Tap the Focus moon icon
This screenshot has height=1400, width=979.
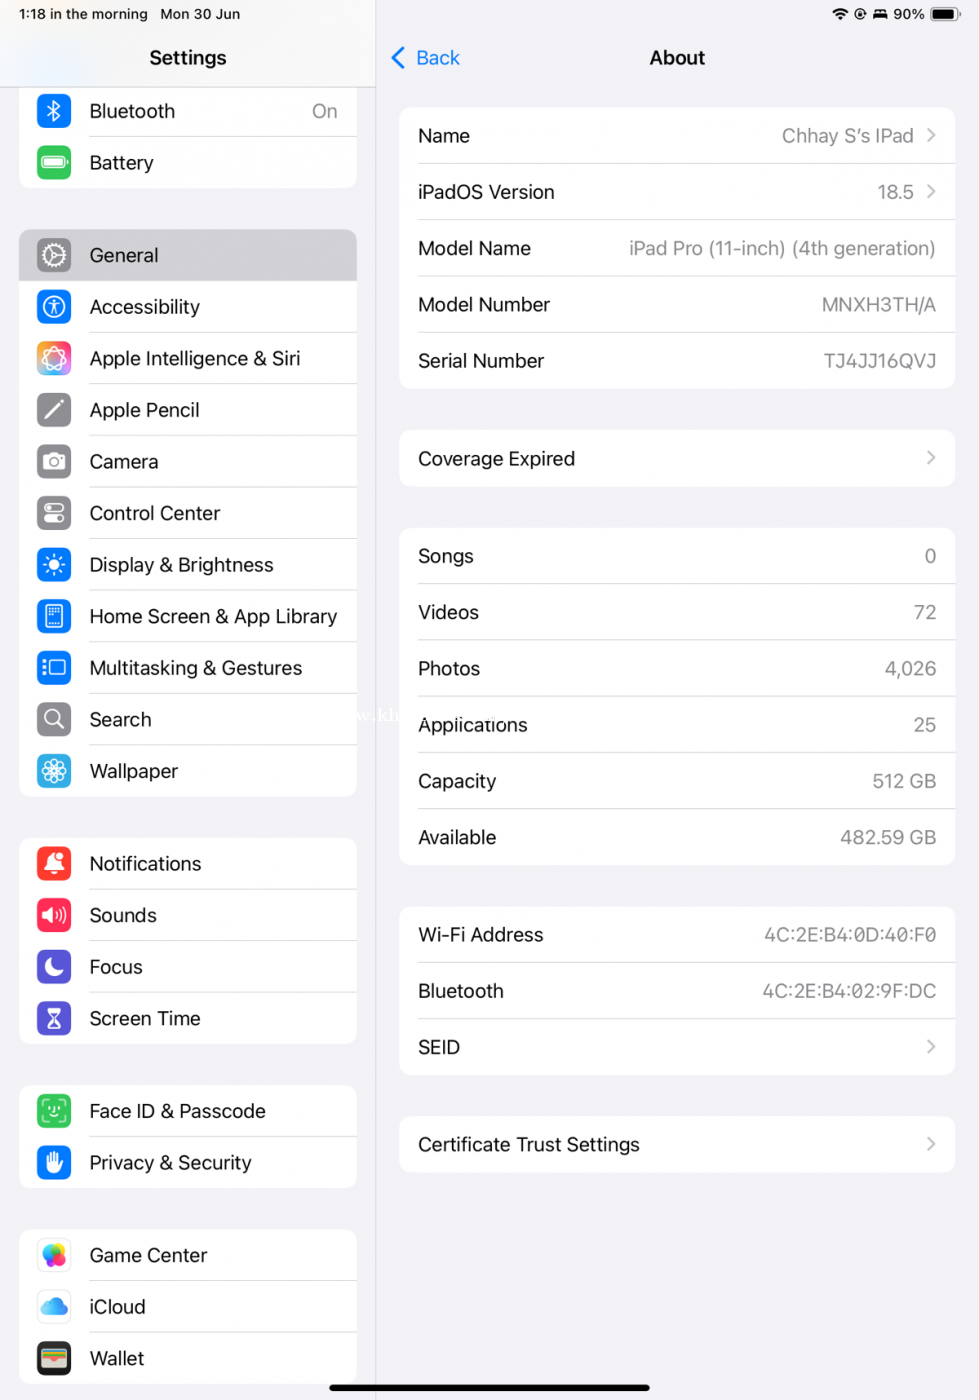54,967
